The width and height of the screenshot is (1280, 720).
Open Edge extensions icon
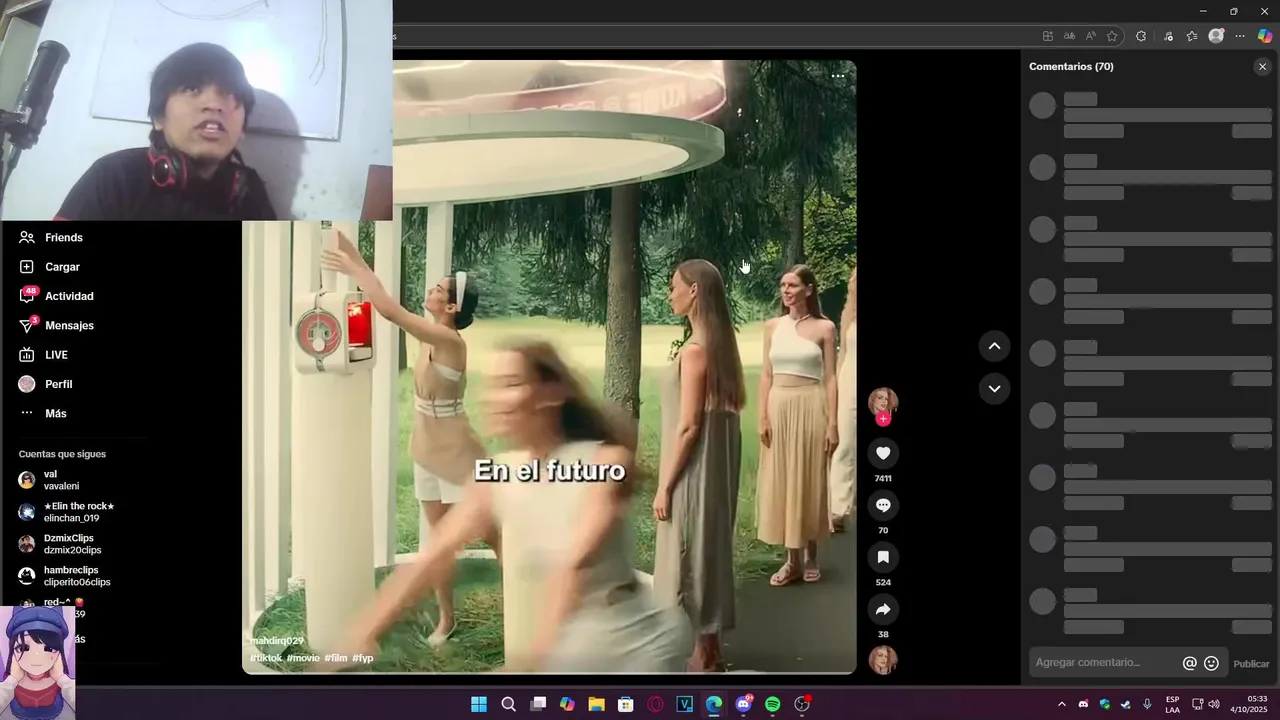point(1141,36)
